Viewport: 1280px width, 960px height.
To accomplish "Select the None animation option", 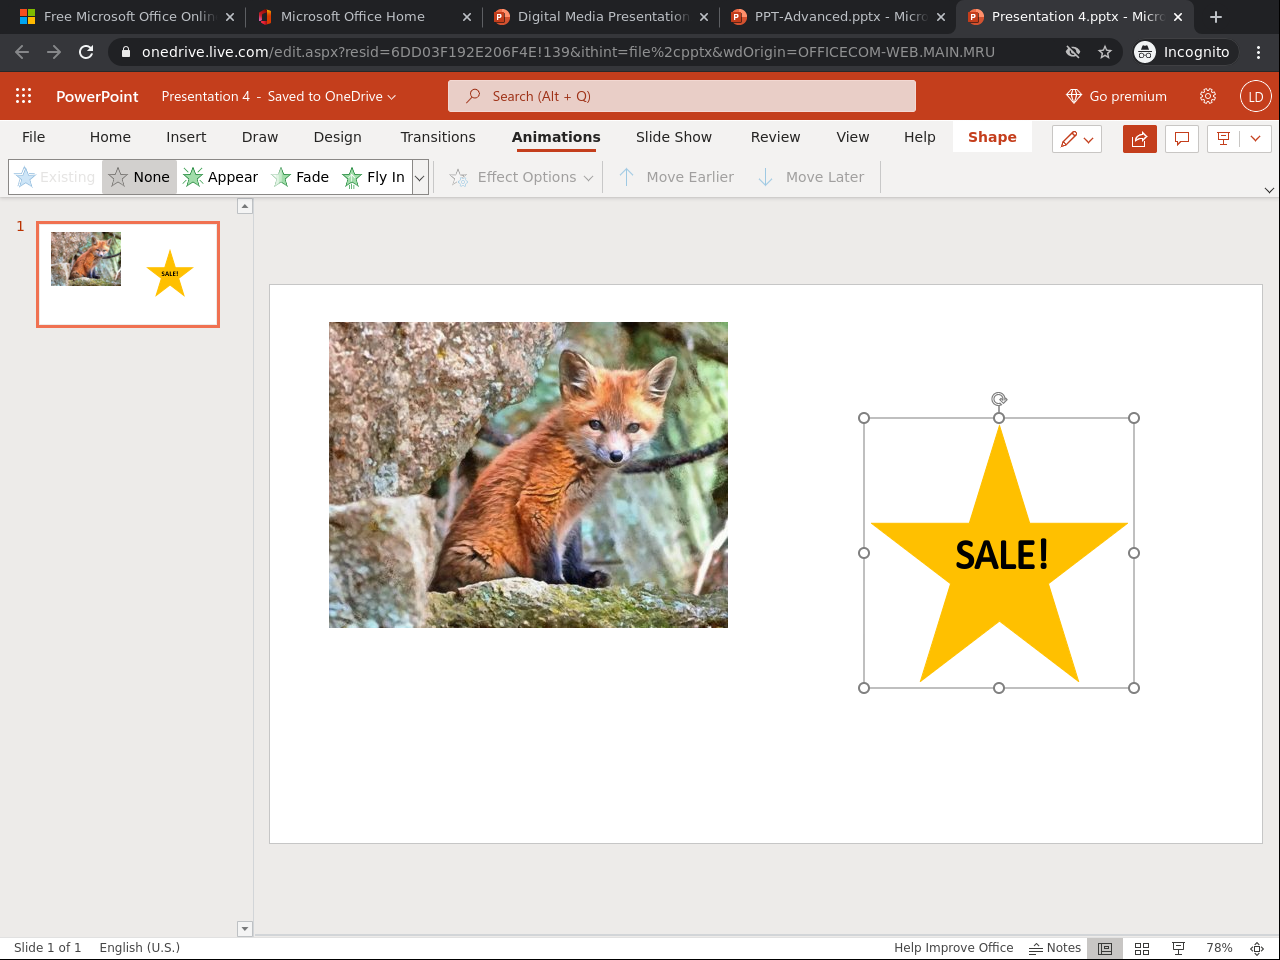I will tap(140, 177).
